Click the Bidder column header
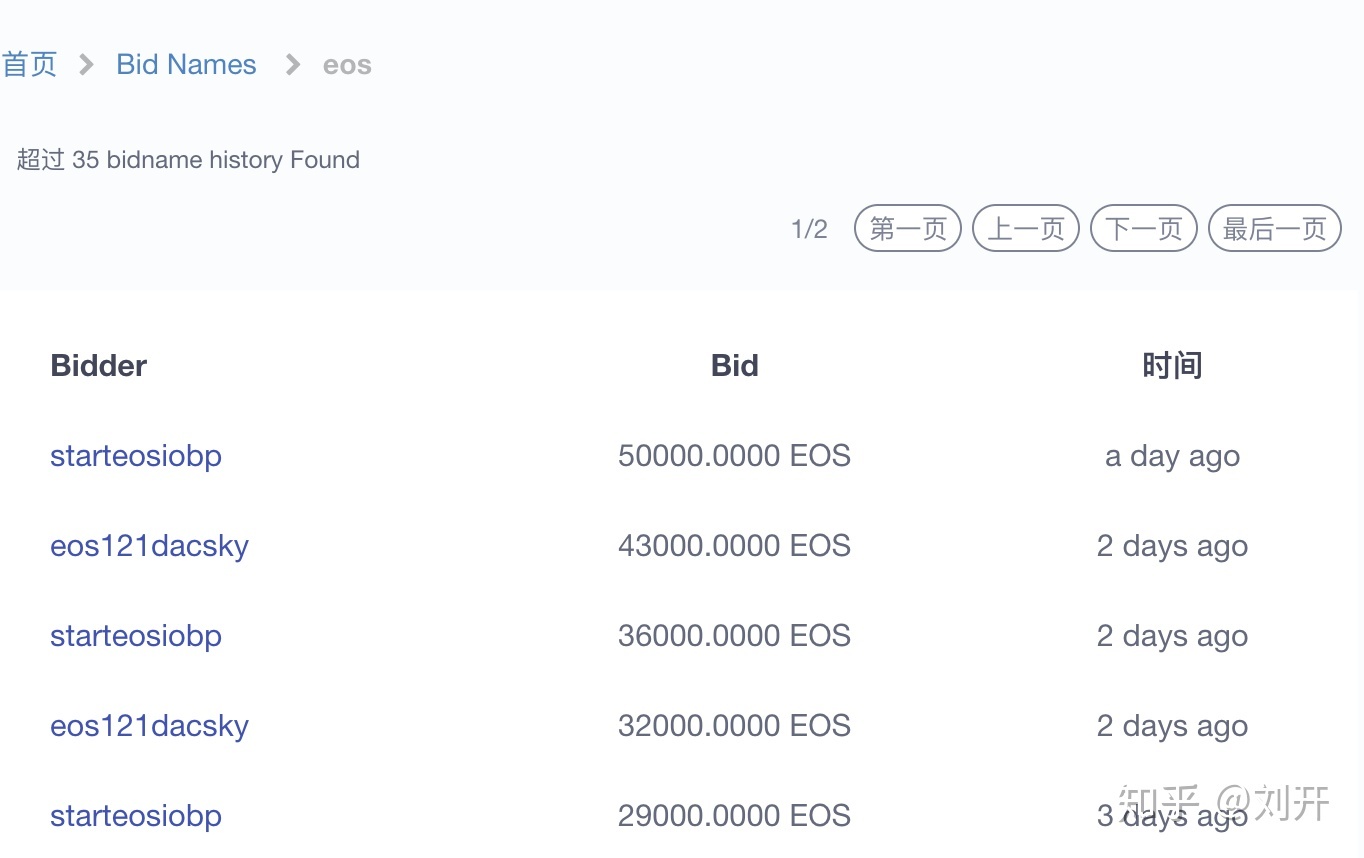This screenshot has width=1364, height=858. click(x=98, y=366)
